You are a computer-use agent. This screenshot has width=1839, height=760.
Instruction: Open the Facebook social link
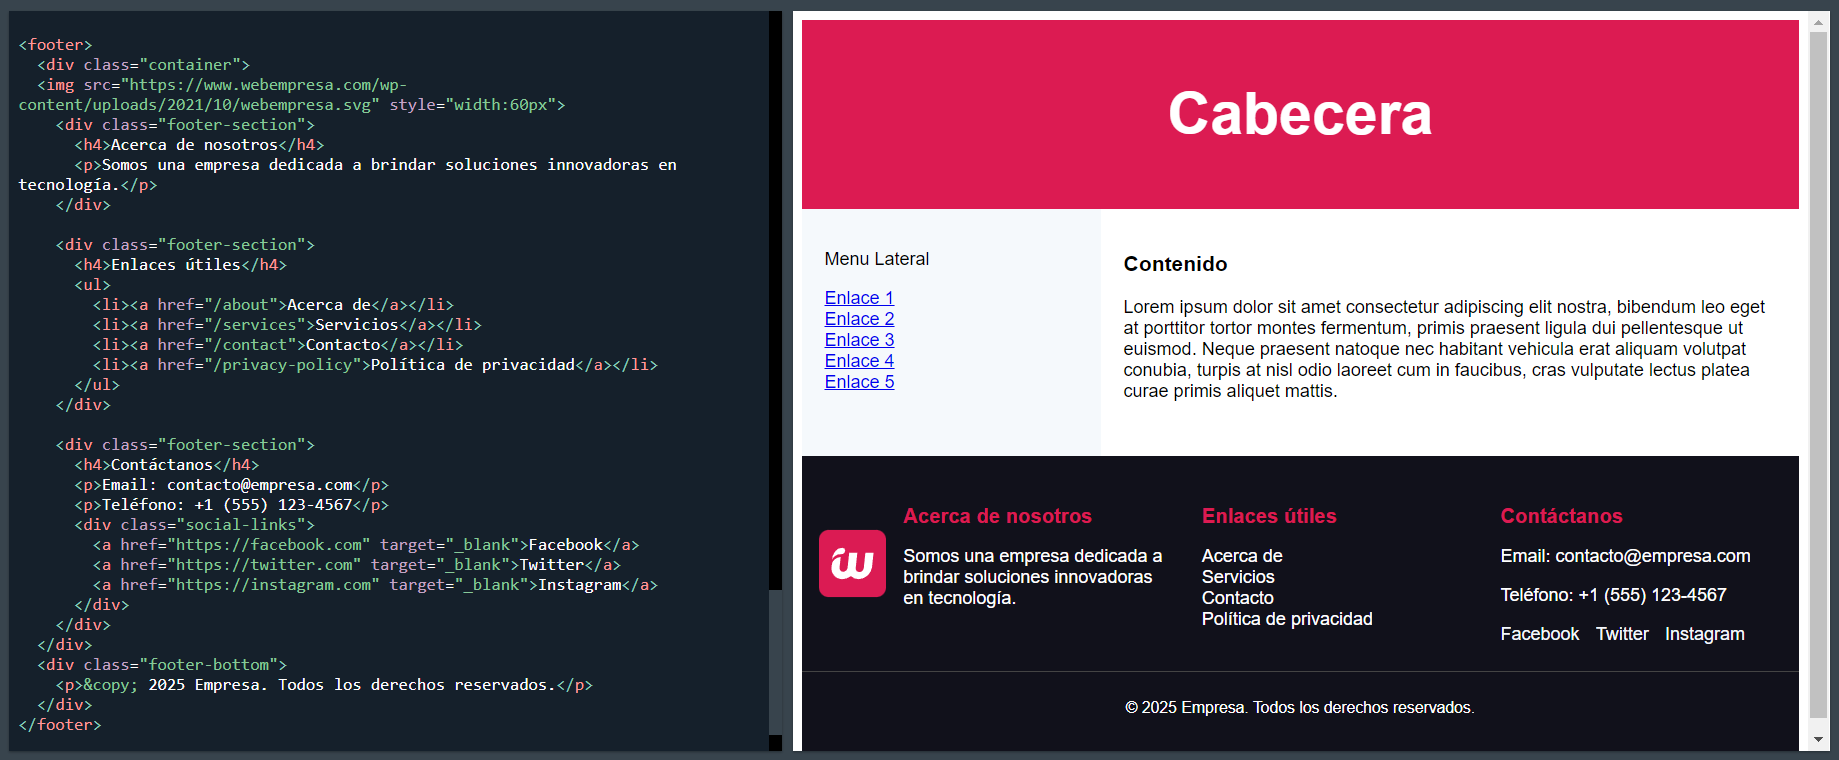pos(1540,634)
